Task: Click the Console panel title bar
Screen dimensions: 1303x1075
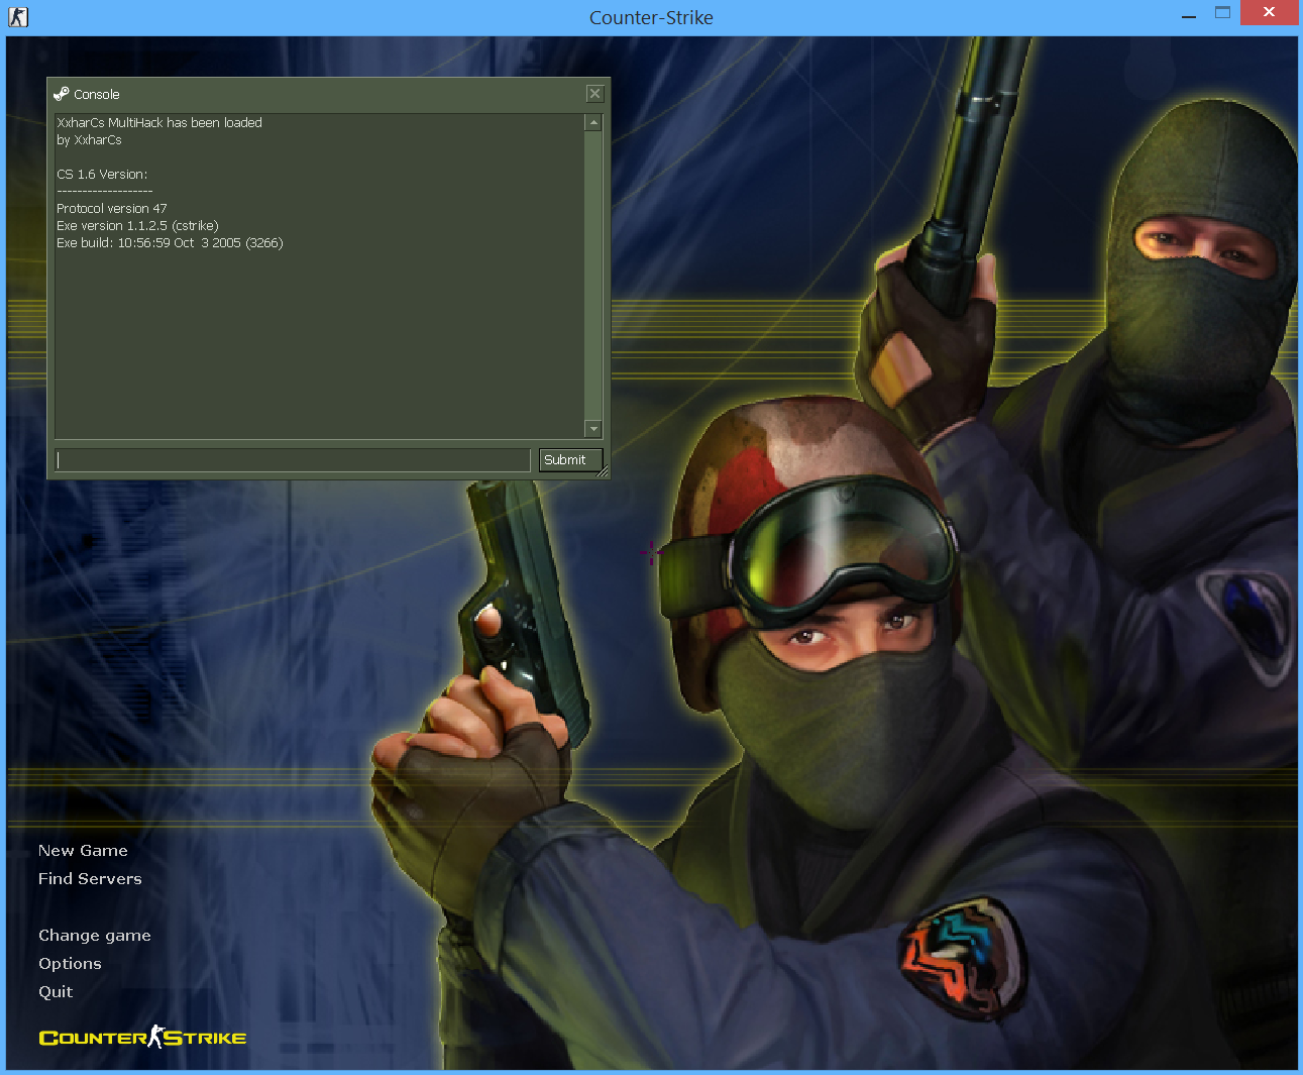Action: pyautogui.click(x=330, y=94)
